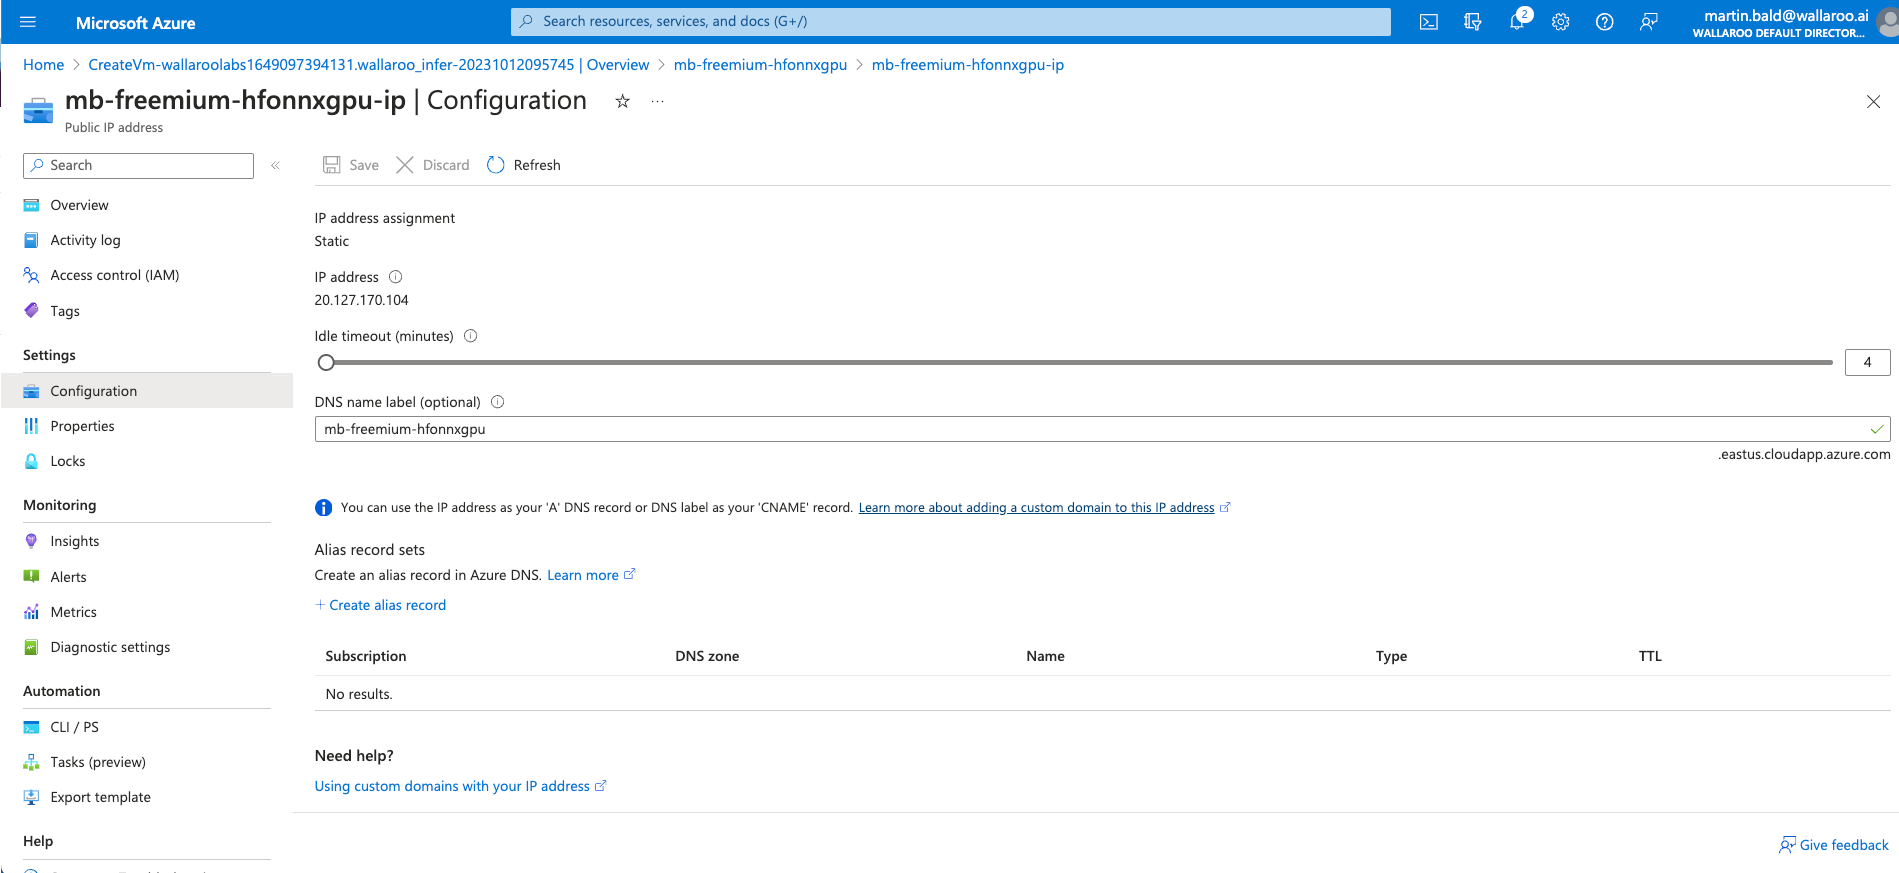Image resolution: width=1899 pixels, height=873 pixels.
Task: Click the blue info icon beside DNS record note
Action: pos(323,508)
